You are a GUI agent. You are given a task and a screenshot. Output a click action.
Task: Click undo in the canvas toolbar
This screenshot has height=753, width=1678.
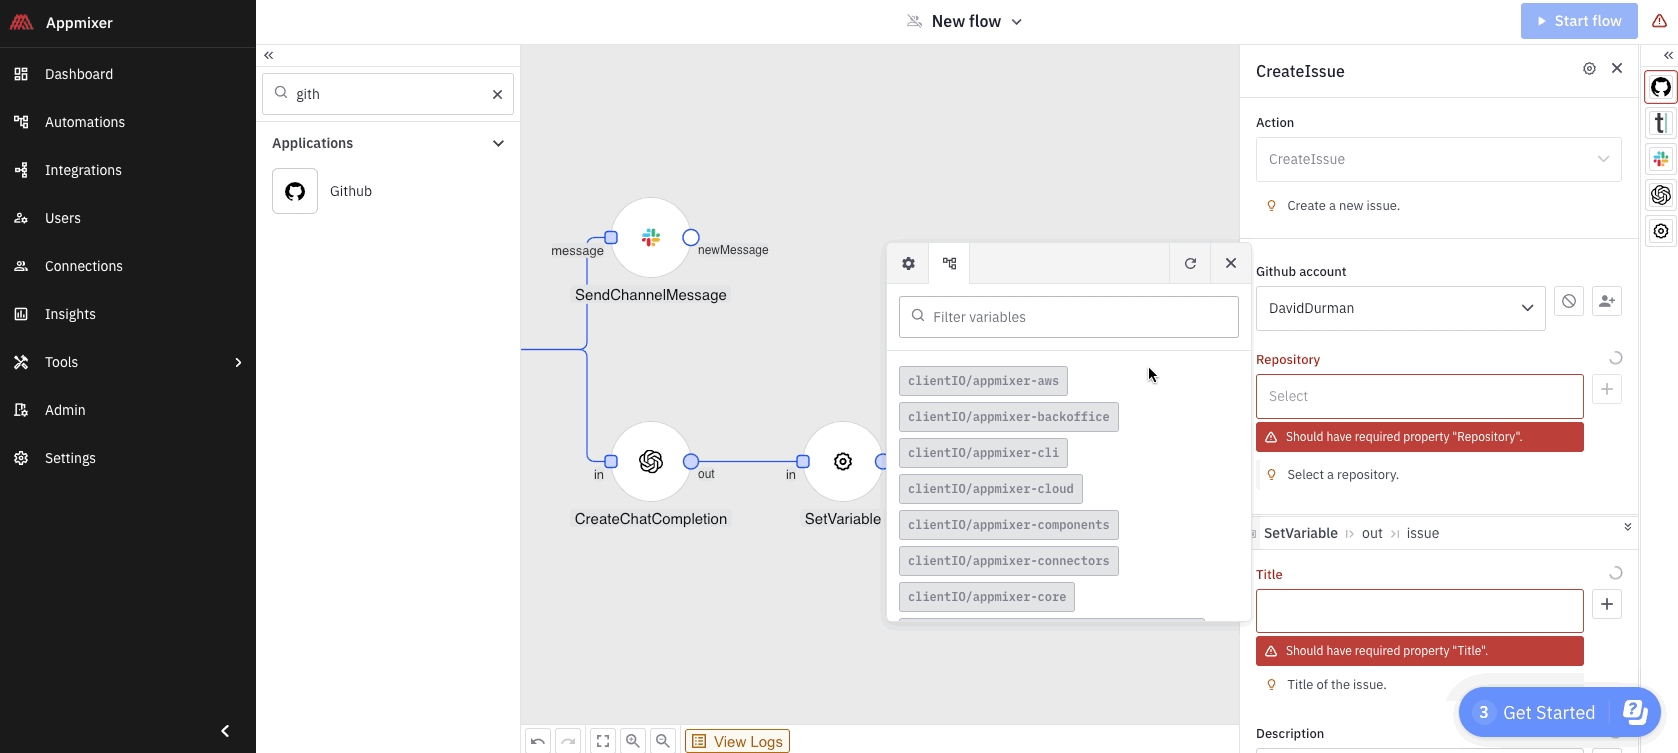(538, 741)
